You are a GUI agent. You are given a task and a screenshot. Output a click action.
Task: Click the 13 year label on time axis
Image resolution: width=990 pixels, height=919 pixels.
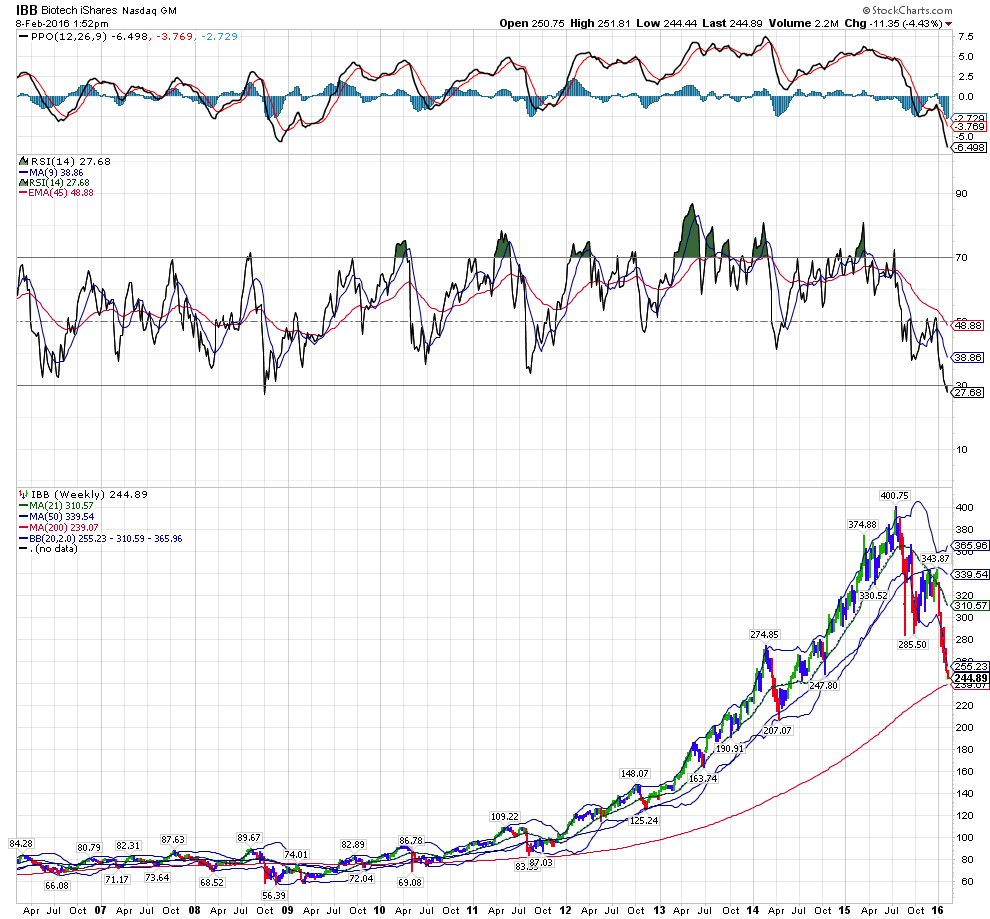pos(659,910)
